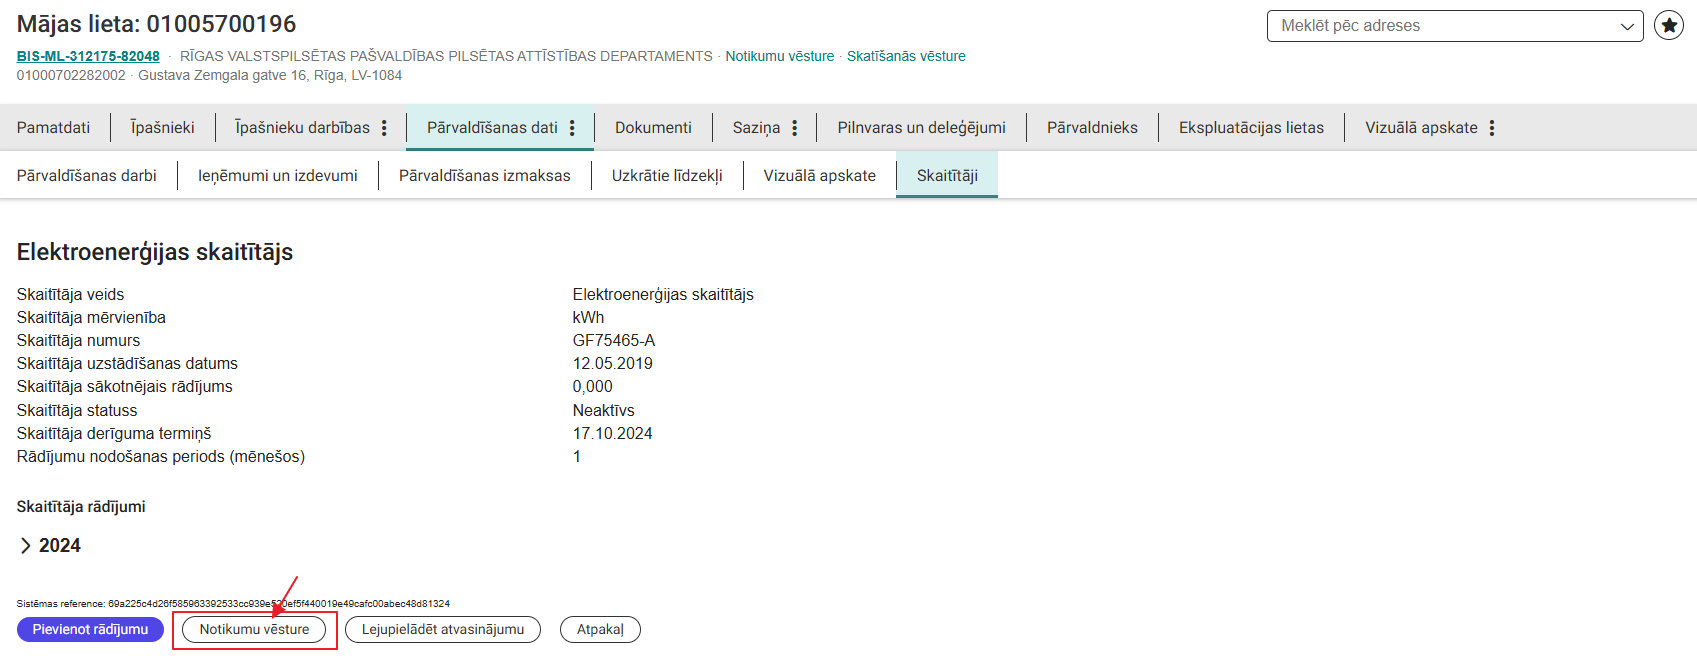Open the address search dropdown arrow
Image resolution: width=1697 pixels, height=656 pixels.
(x=1627, y=26)
